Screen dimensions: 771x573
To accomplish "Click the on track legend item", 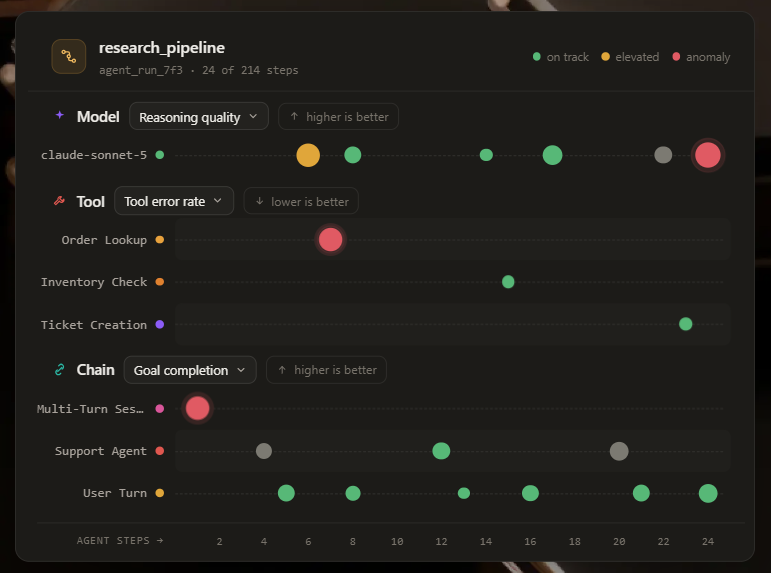I will [x=561, y=57].
